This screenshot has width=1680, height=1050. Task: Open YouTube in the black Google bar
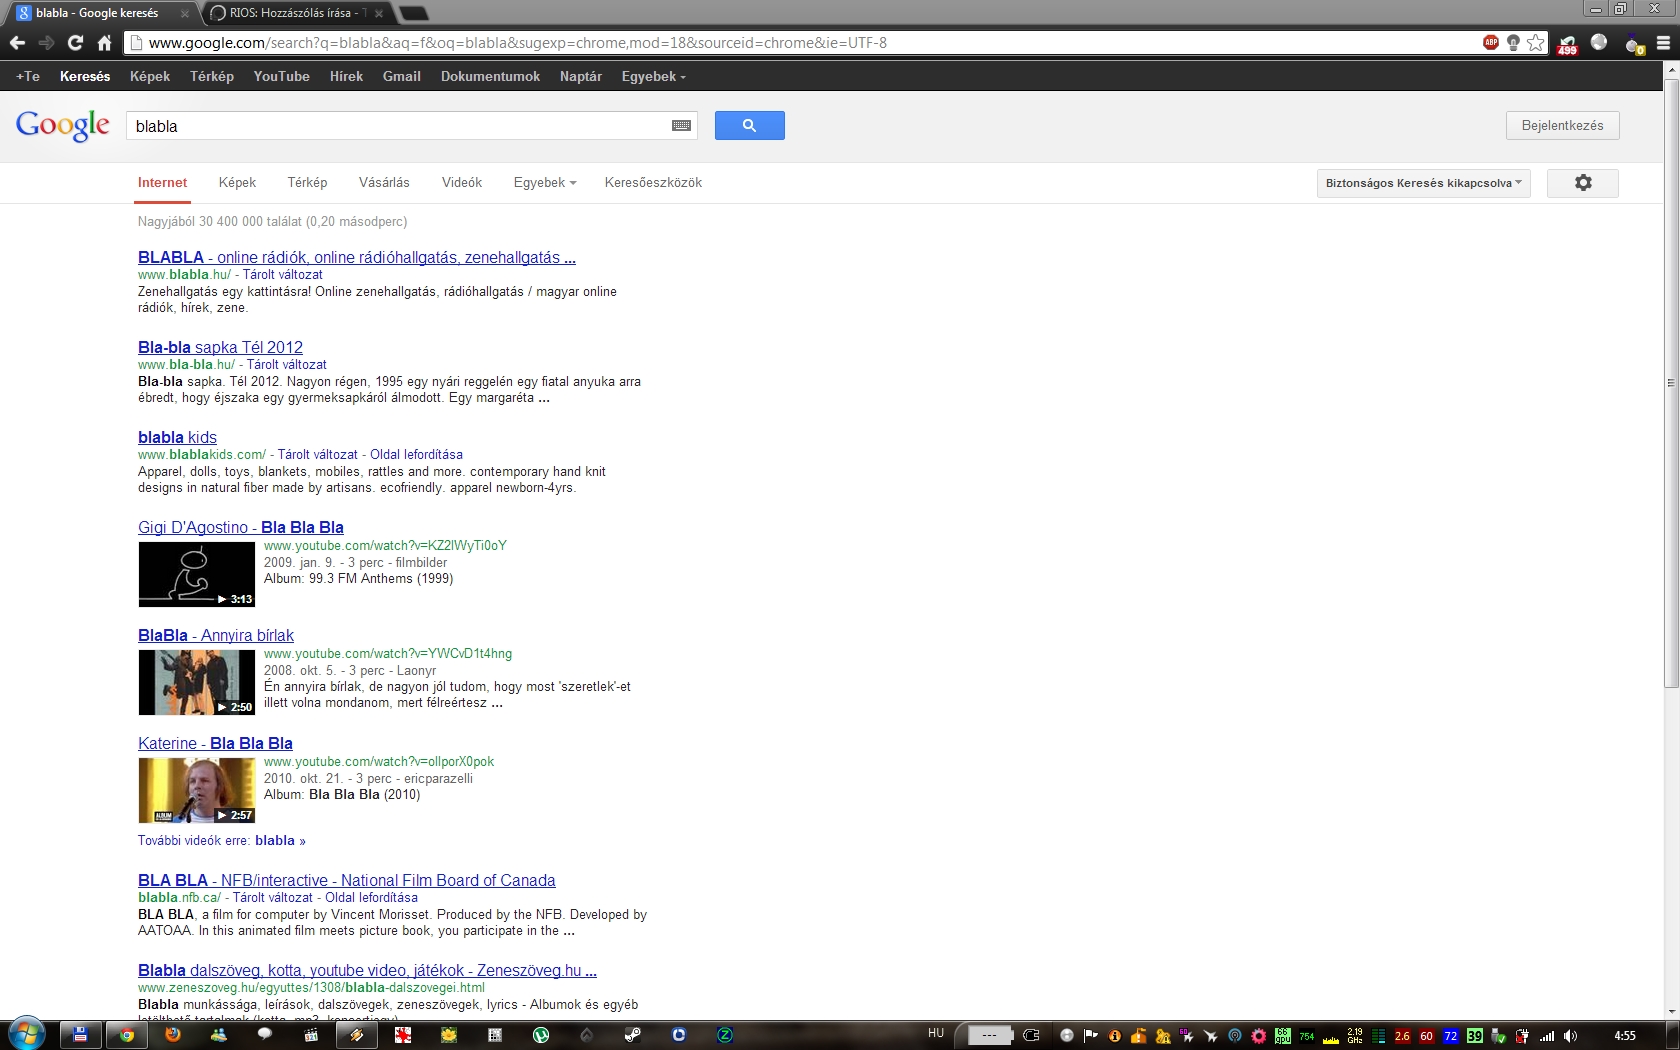pos(281,76)
